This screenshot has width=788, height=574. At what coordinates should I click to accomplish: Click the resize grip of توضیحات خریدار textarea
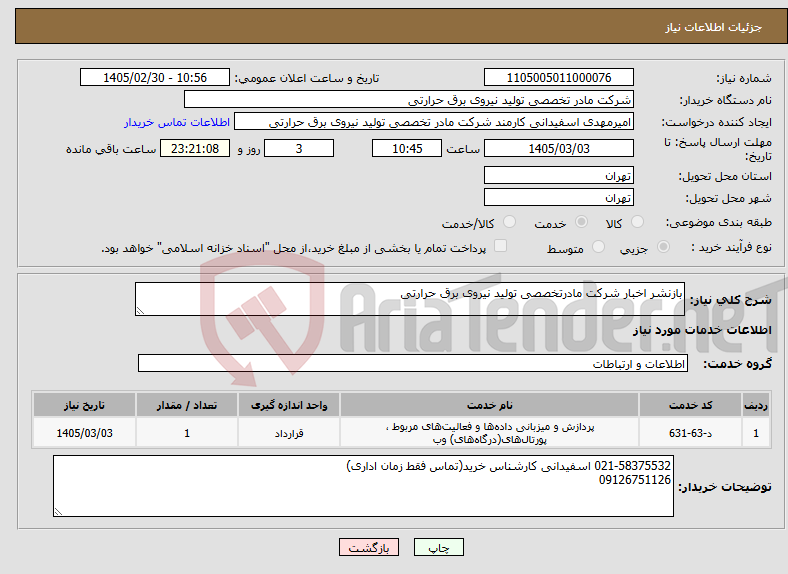pos(58,512)
